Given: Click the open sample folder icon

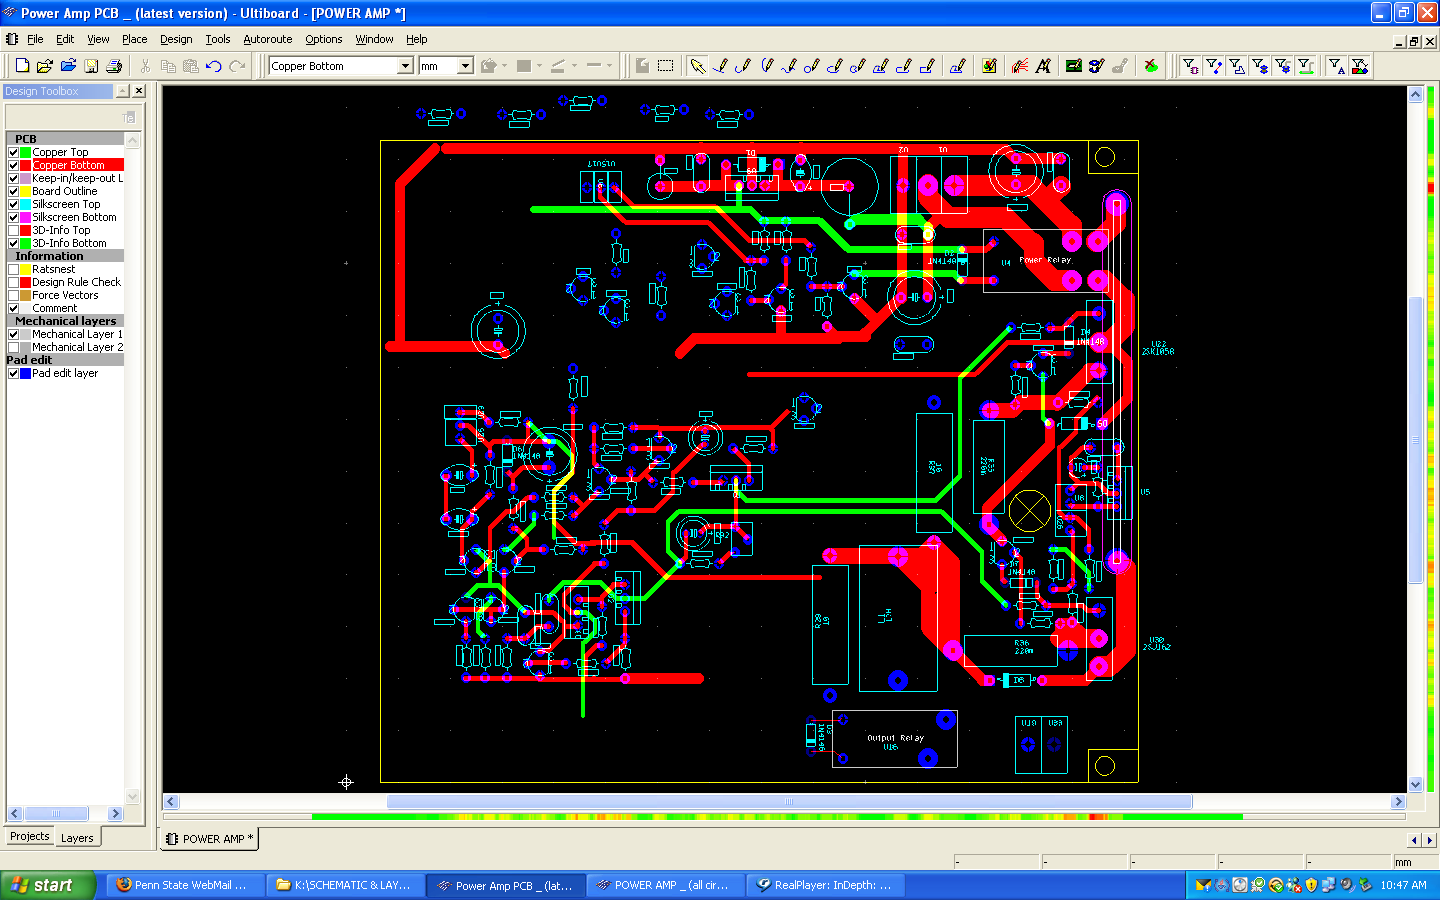Looking at the screenshot, I should [x=68, y=66].
